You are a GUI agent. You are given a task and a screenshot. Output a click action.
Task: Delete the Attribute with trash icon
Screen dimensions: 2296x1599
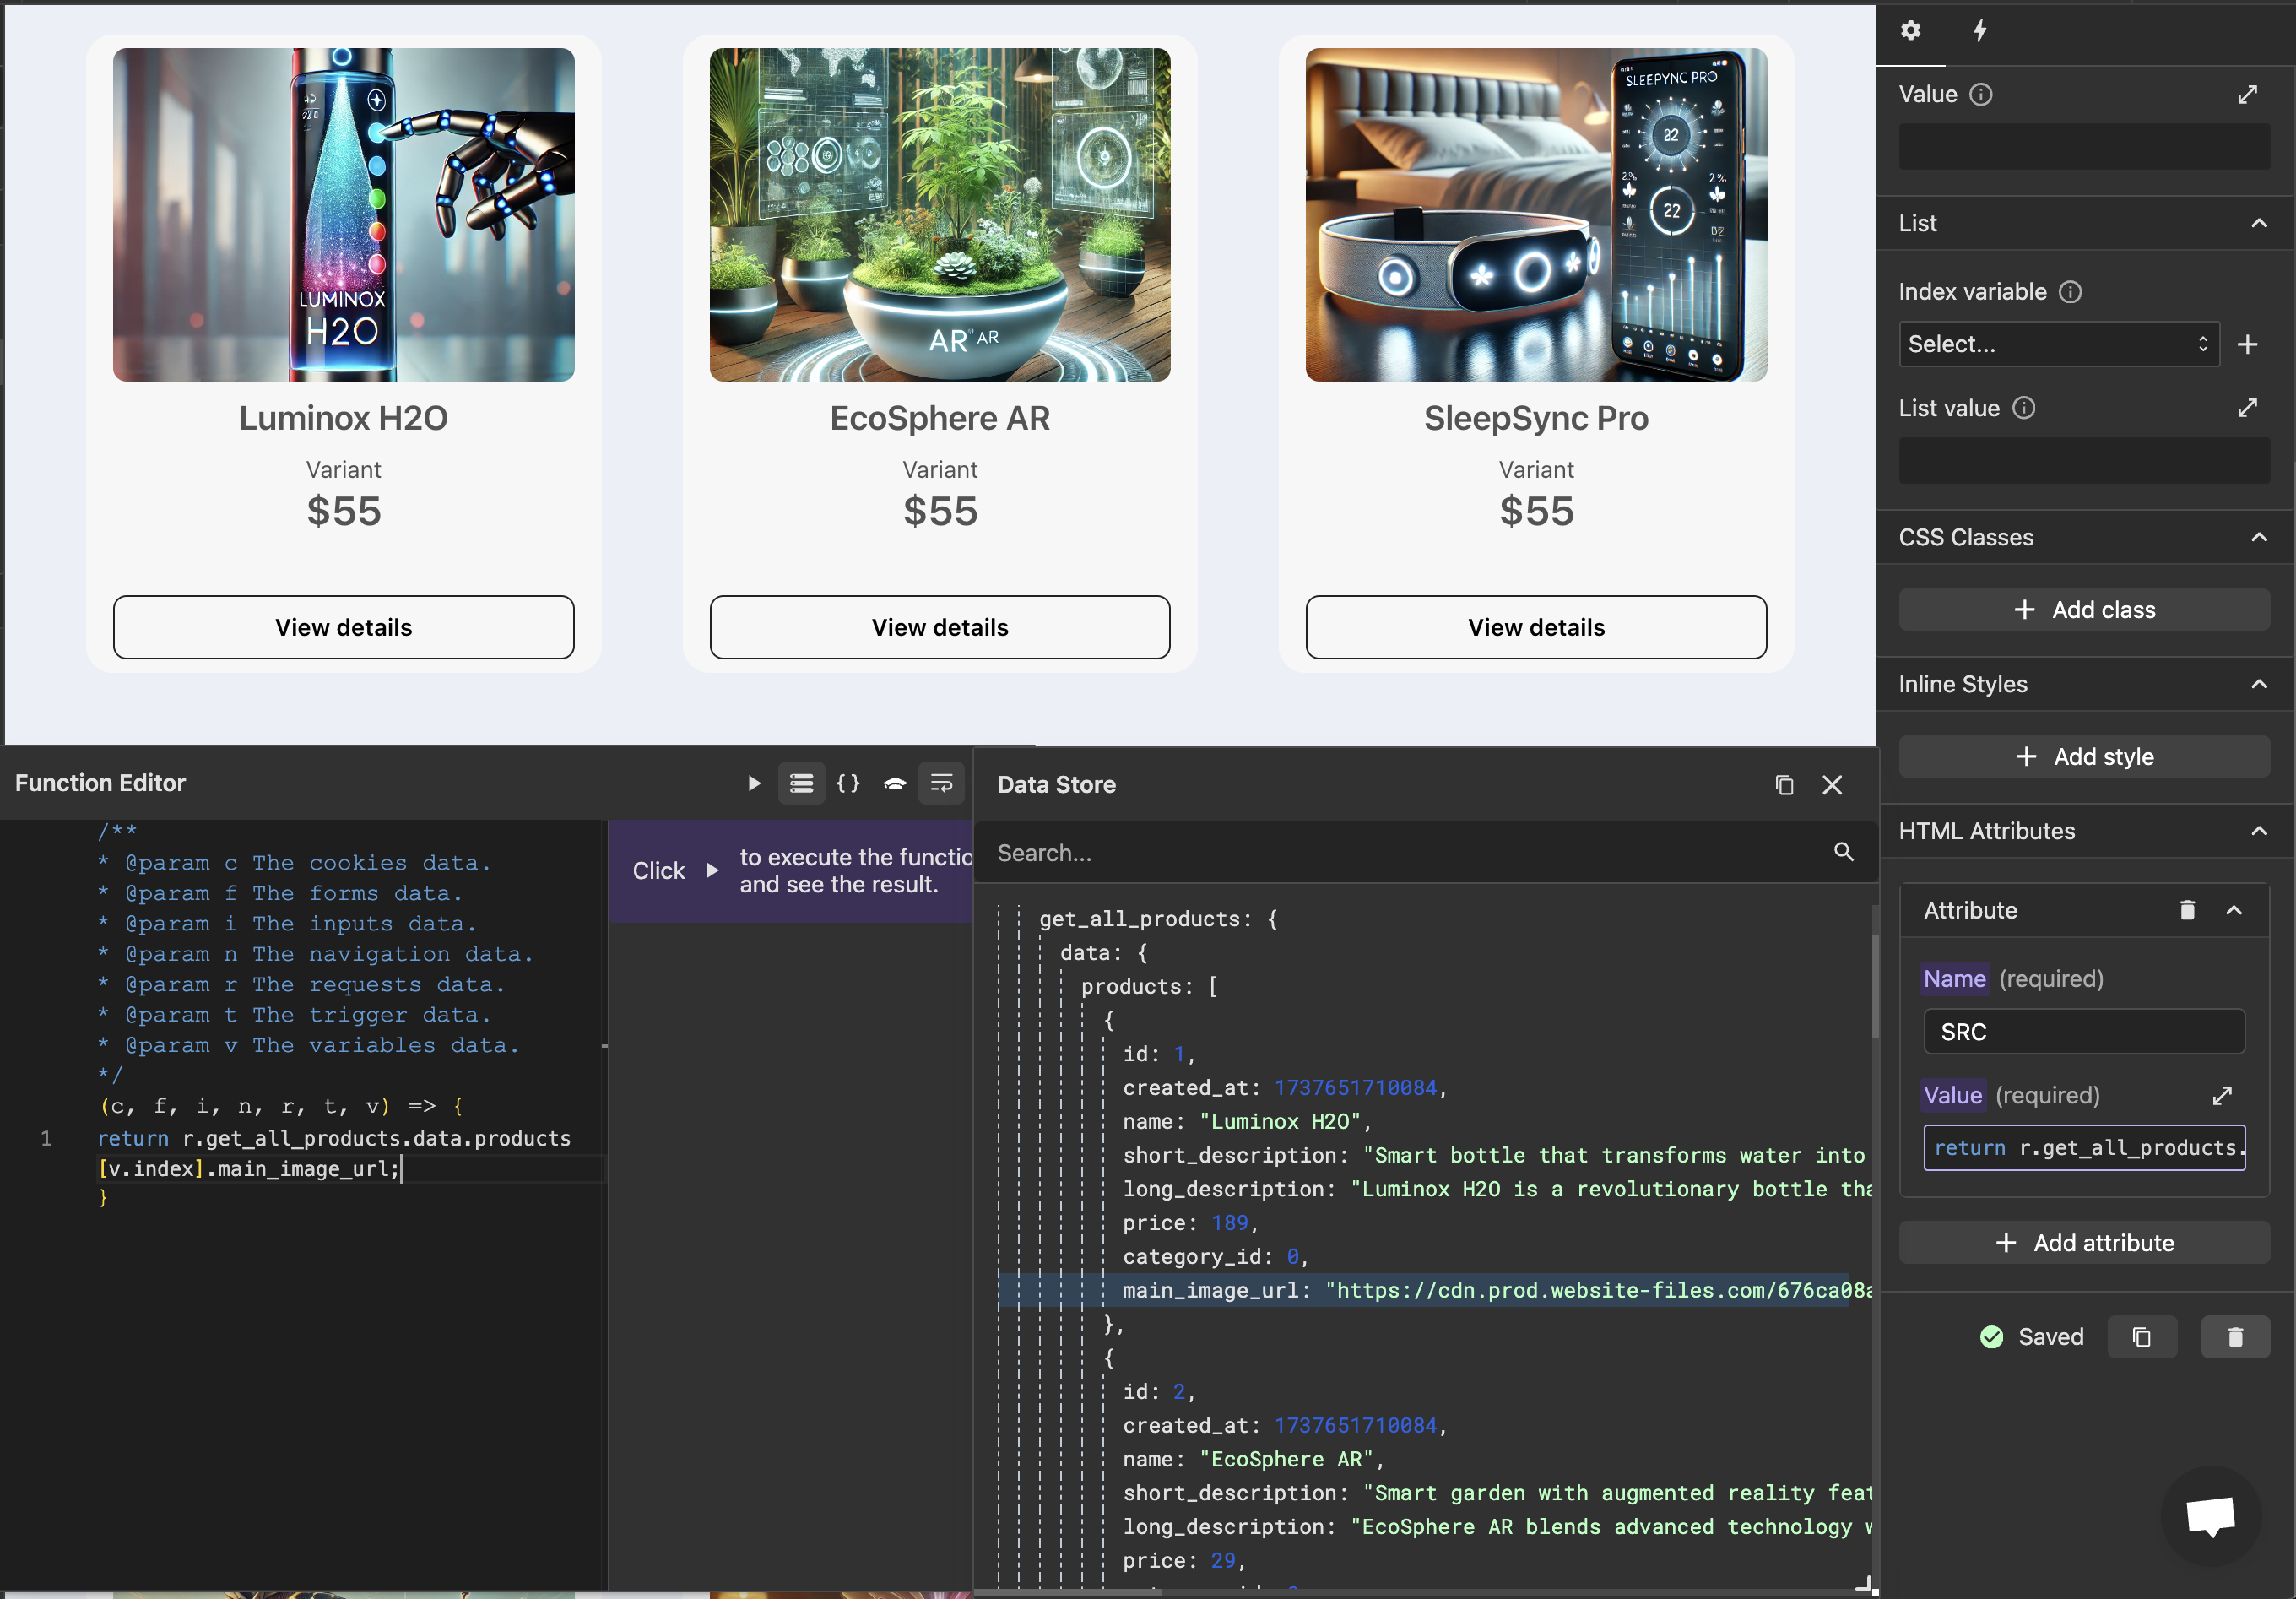2187,910
